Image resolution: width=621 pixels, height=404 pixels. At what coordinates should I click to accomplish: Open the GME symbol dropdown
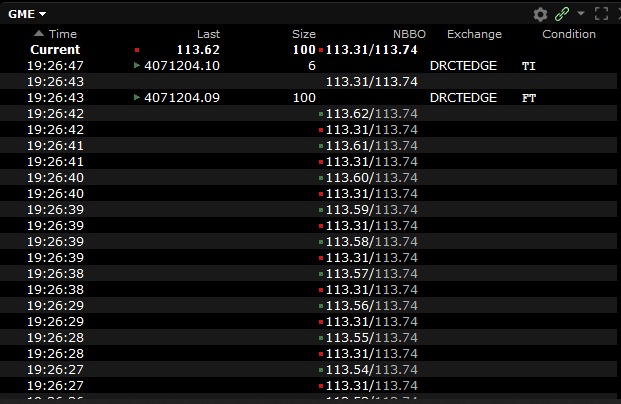click(27, 14)
